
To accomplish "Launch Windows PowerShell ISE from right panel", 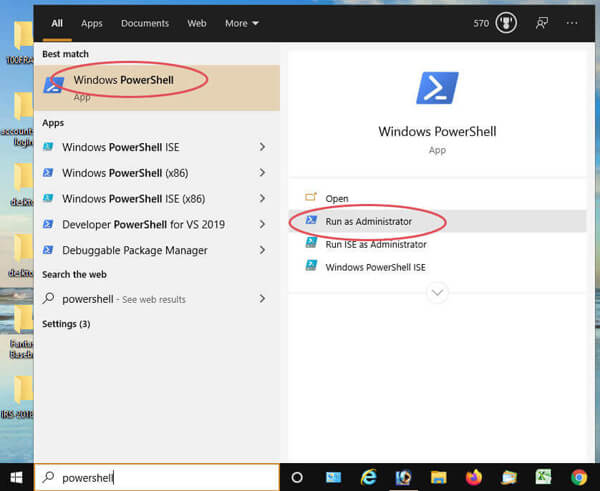I will 375,267.
